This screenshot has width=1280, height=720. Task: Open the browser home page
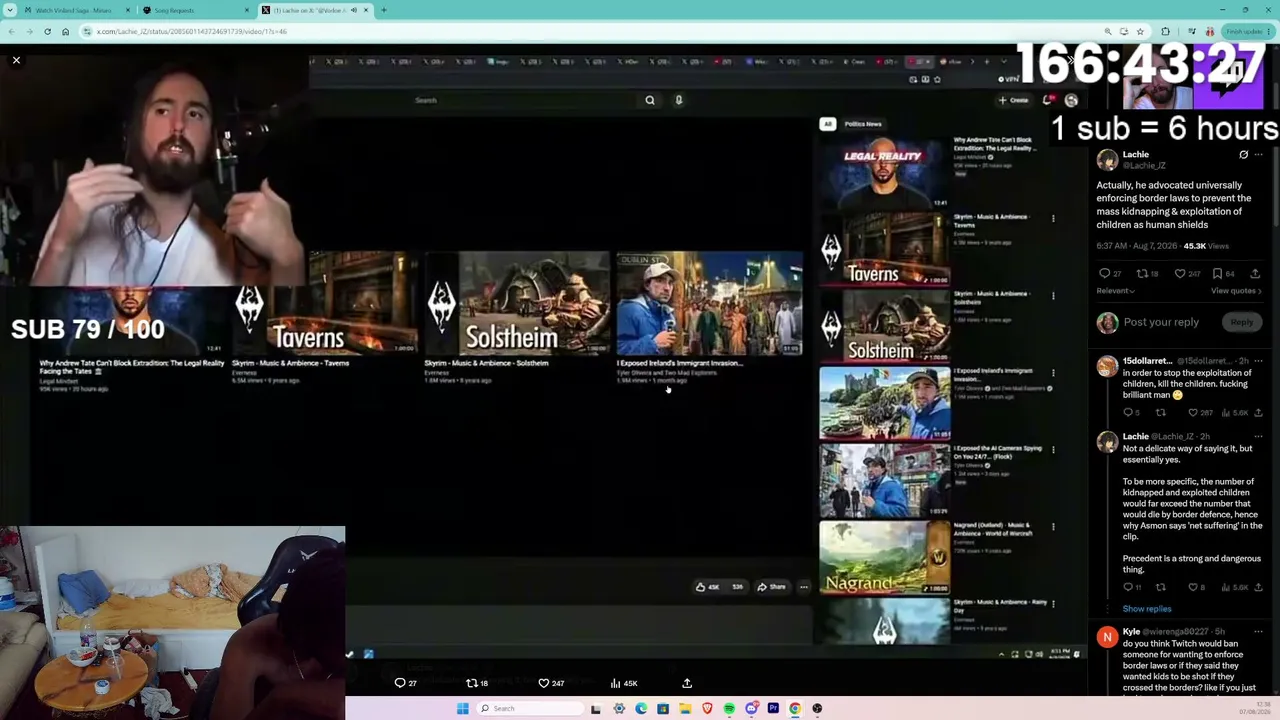click(65, 31)
